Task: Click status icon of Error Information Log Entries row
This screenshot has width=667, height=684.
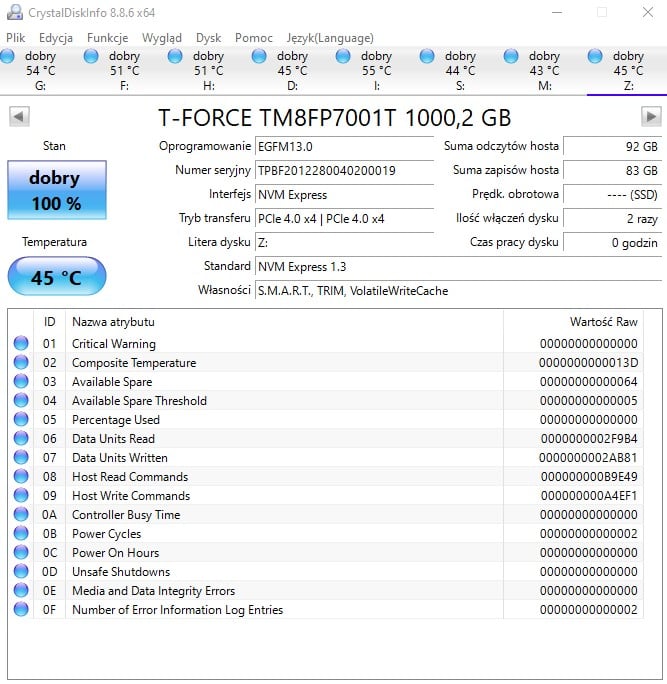Action: 21,609
